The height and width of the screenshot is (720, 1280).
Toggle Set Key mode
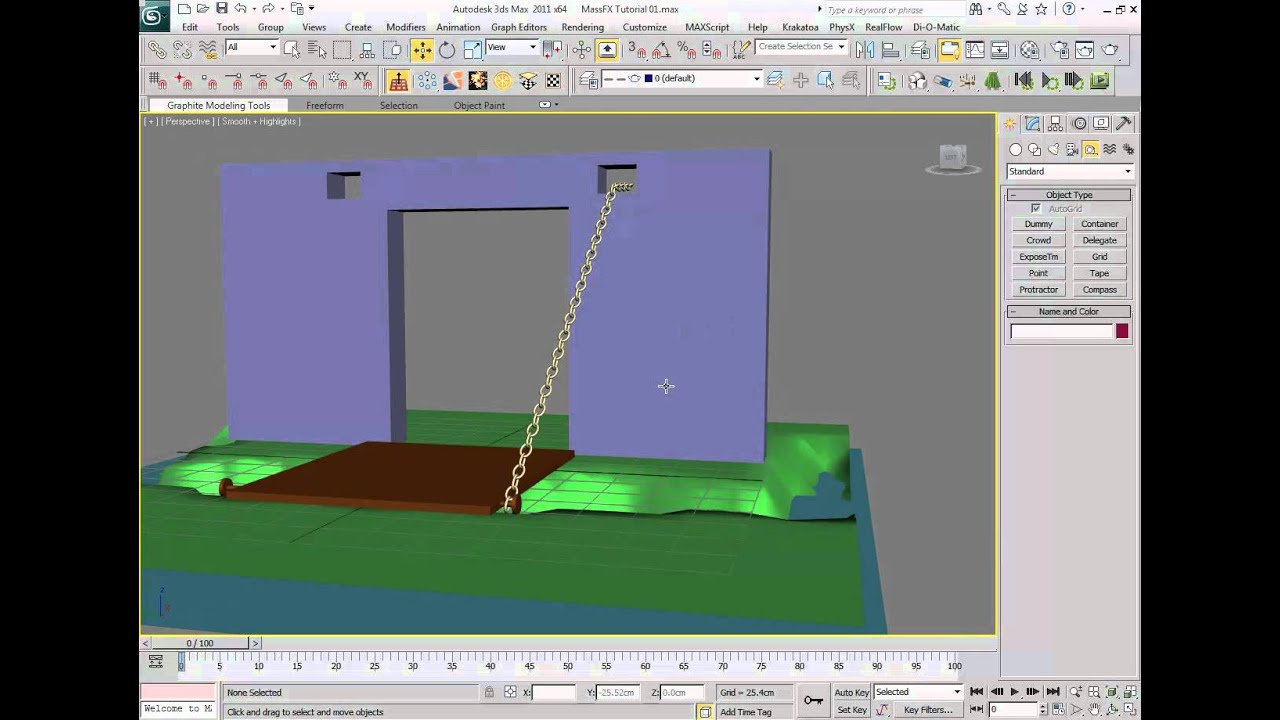852,710
